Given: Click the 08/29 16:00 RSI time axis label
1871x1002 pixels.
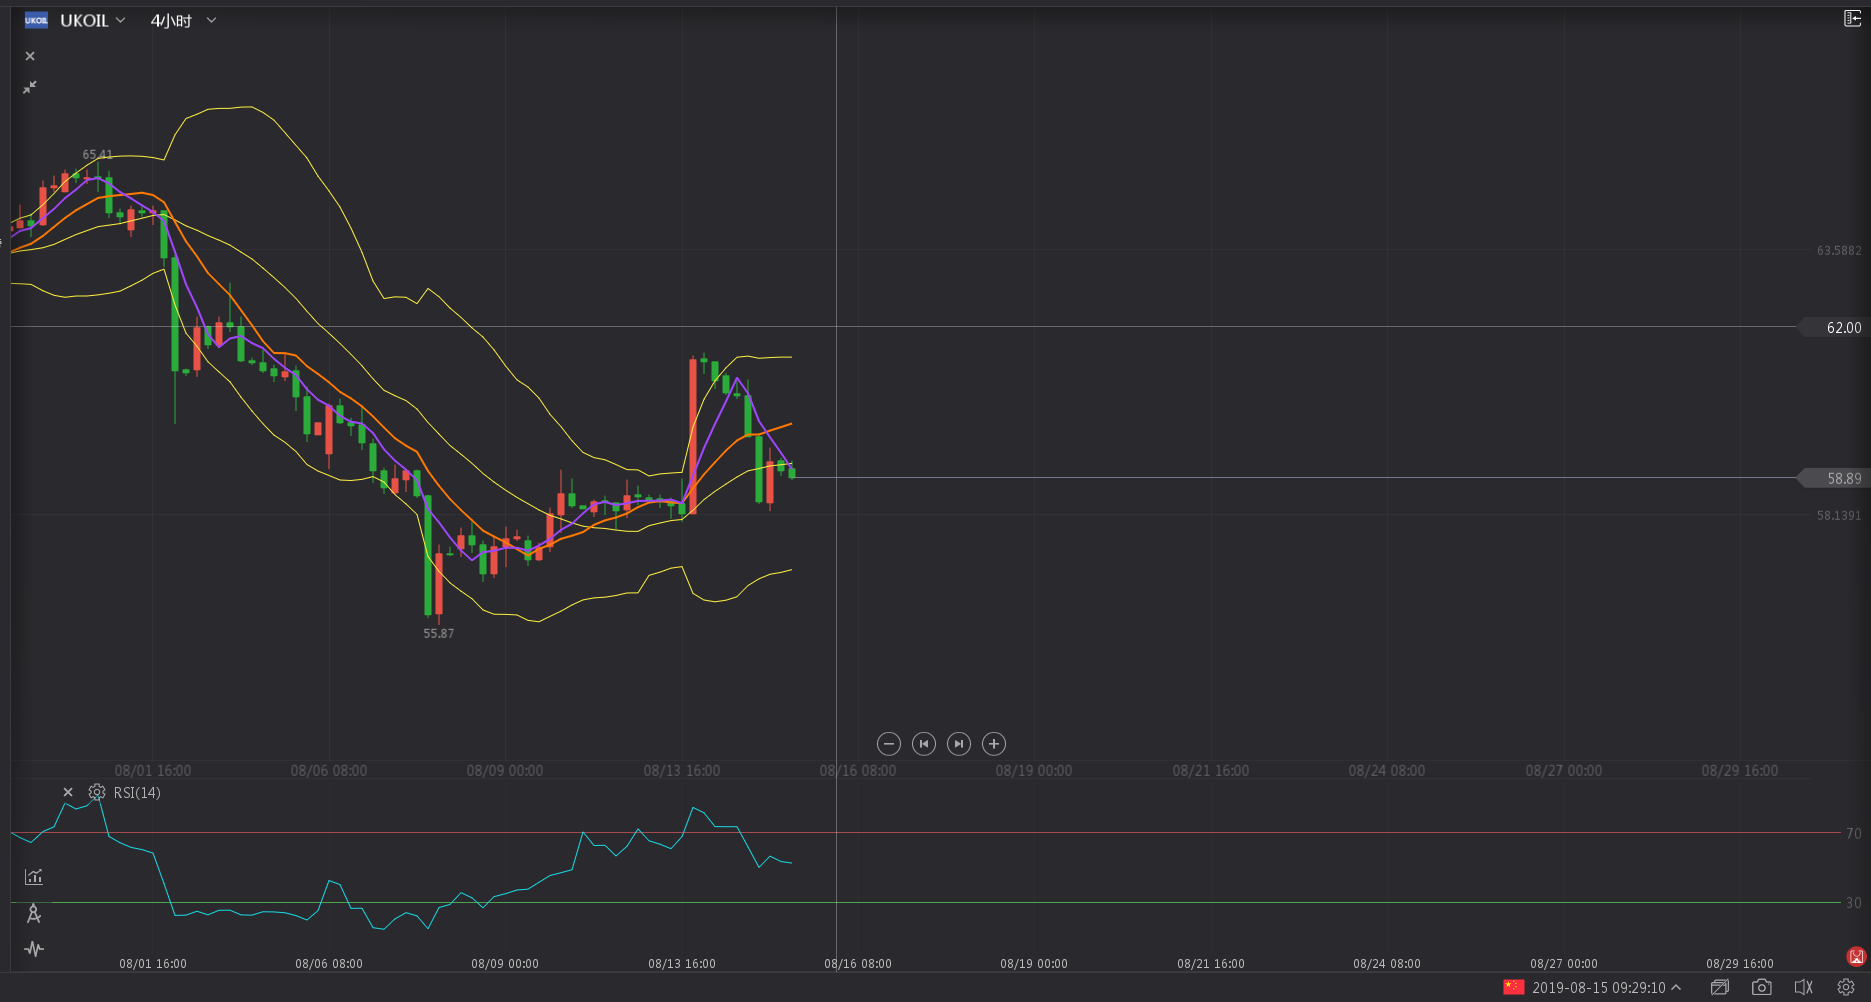Looking at the screenshot, I should click(1740, 964).
